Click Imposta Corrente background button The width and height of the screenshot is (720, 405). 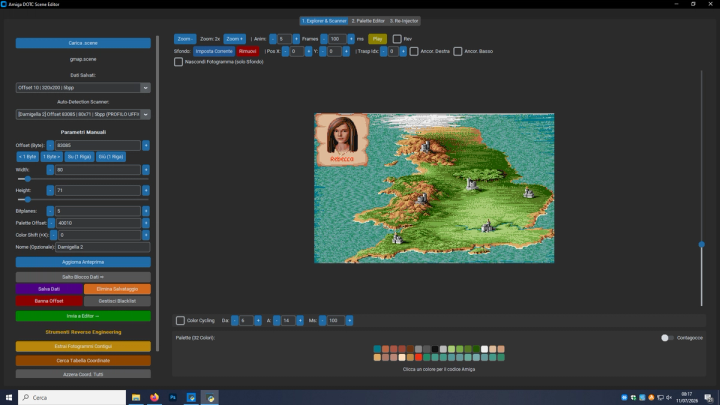214,51
